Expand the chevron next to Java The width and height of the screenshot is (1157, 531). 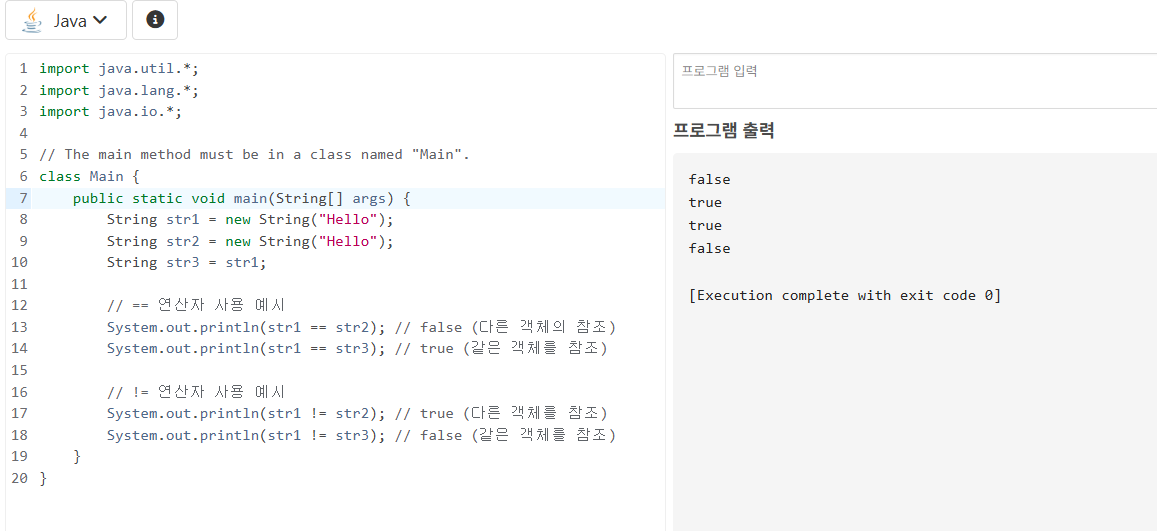[100, 21]
